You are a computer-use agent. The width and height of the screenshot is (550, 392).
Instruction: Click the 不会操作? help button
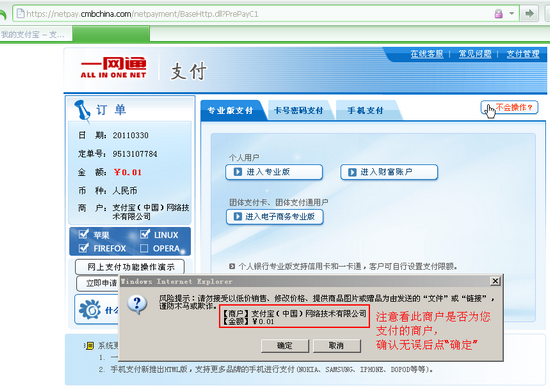(x=509, y=107)
